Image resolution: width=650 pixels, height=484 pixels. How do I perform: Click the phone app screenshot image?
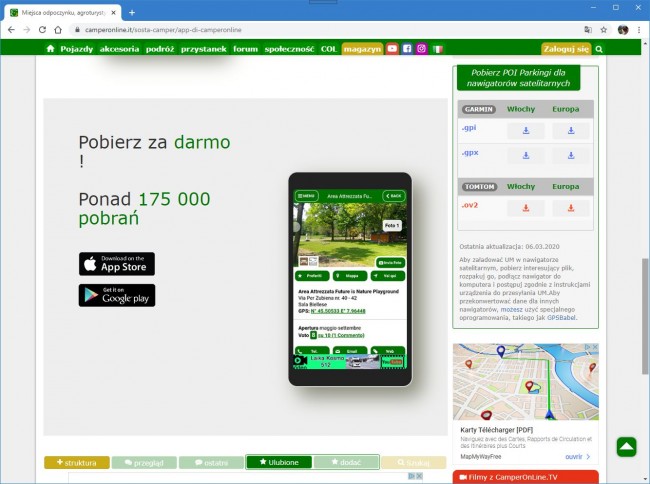click(x=350, y=279)
